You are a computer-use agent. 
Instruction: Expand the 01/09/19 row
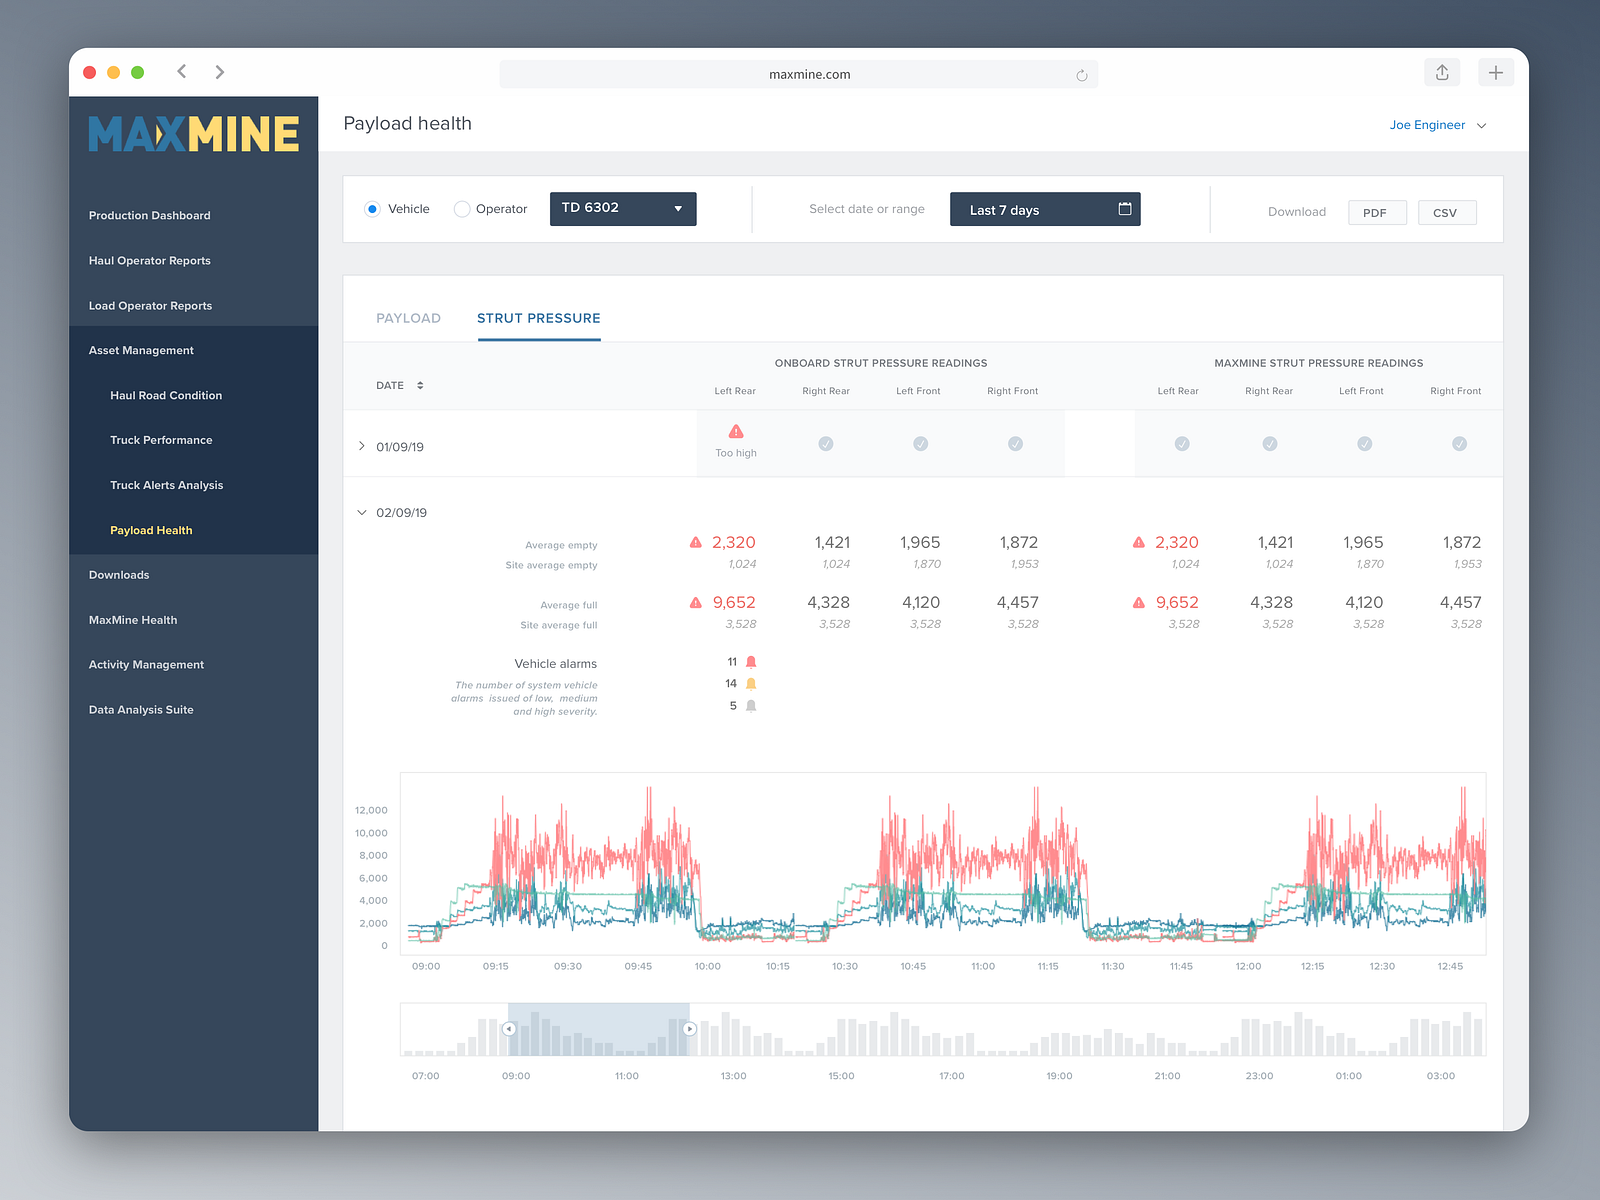(362, 446)
